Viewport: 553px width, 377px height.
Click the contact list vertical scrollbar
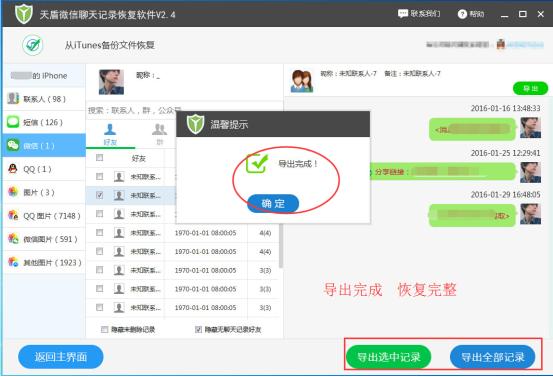tap(281, 246)
